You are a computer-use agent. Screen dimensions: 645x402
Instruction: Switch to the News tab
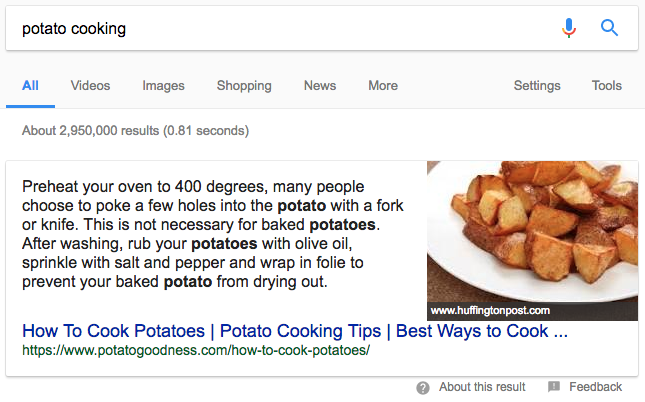320,86
